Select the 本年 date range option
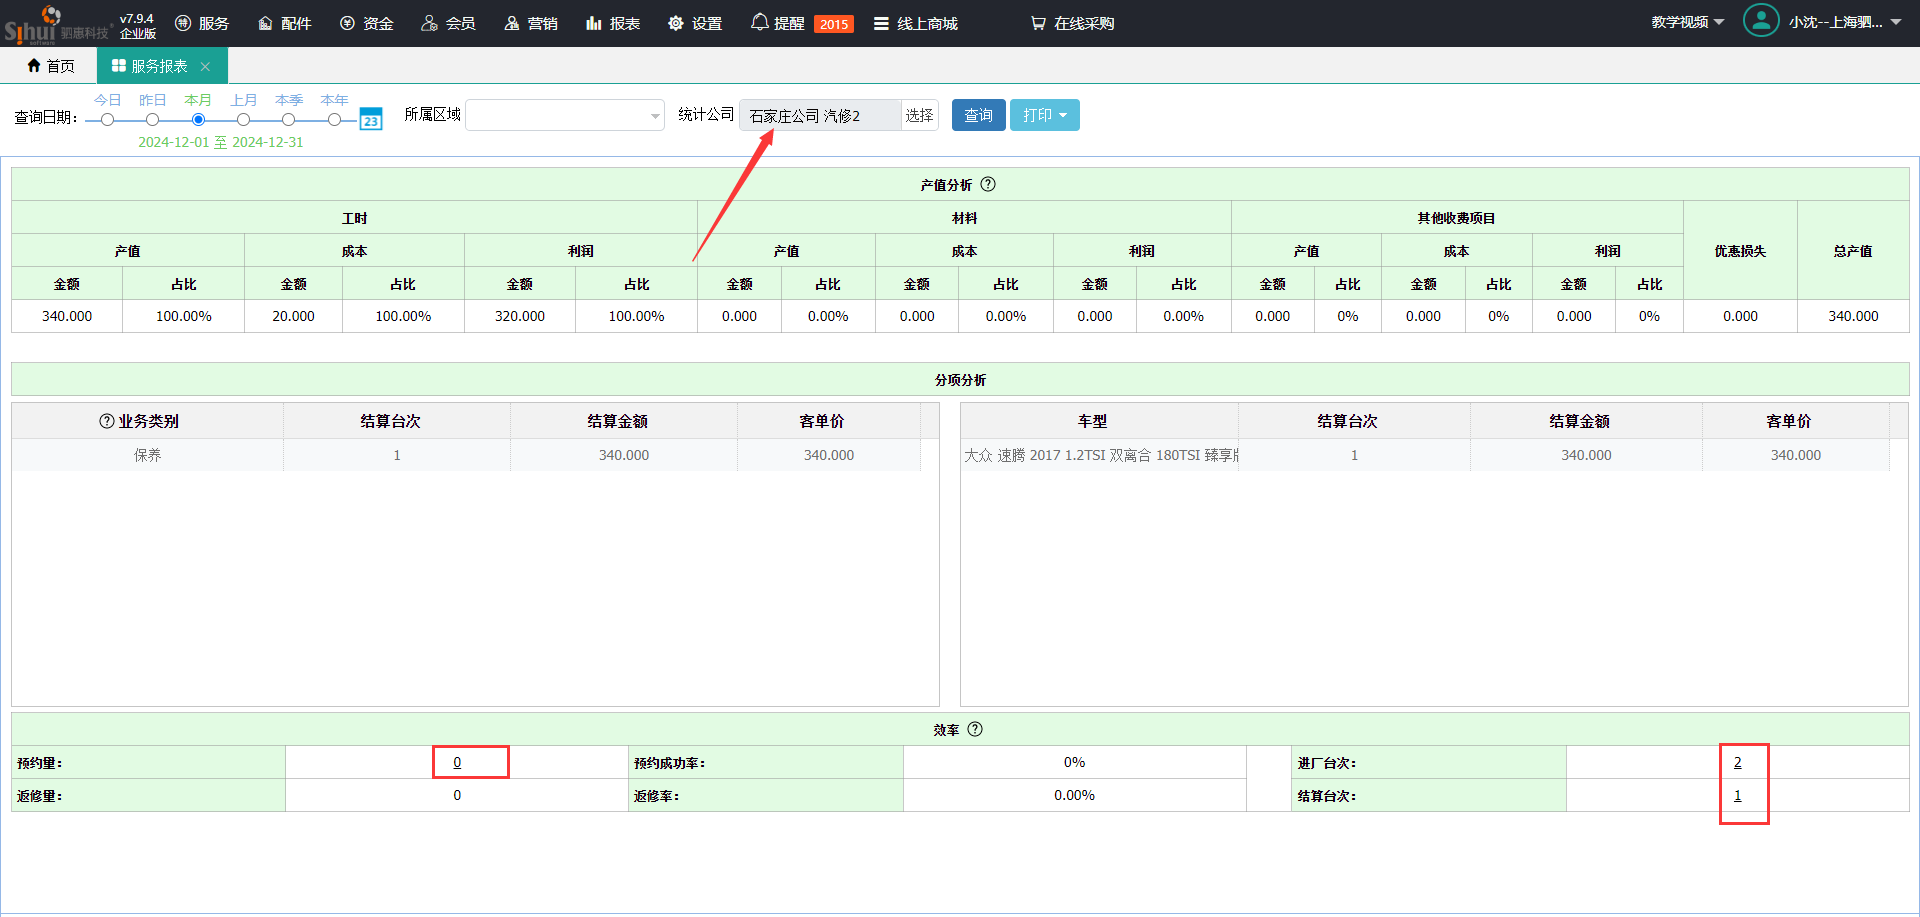The width and height of the screenshot is (1920, 917). click(x=334, y=119)
